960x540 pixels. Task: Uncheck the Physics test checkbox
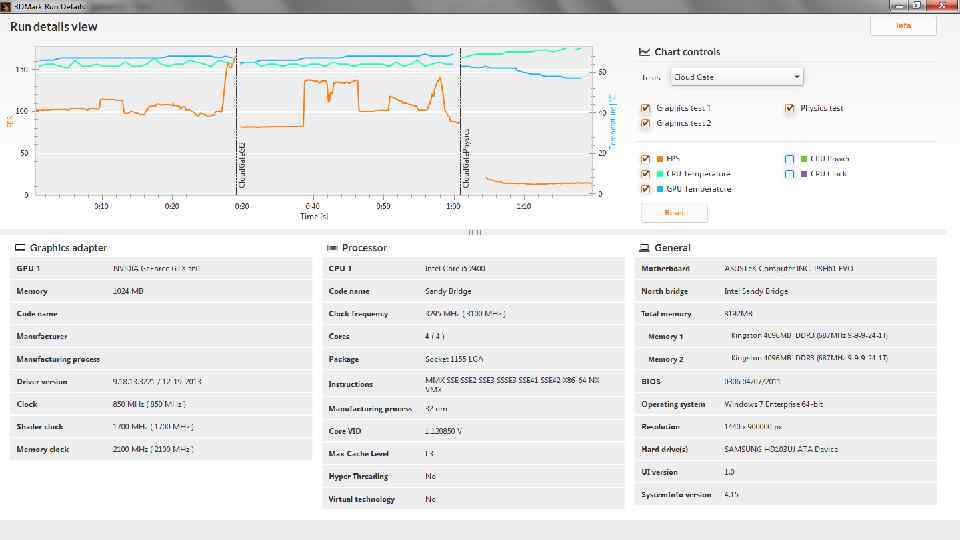click(x=789, y=108)
